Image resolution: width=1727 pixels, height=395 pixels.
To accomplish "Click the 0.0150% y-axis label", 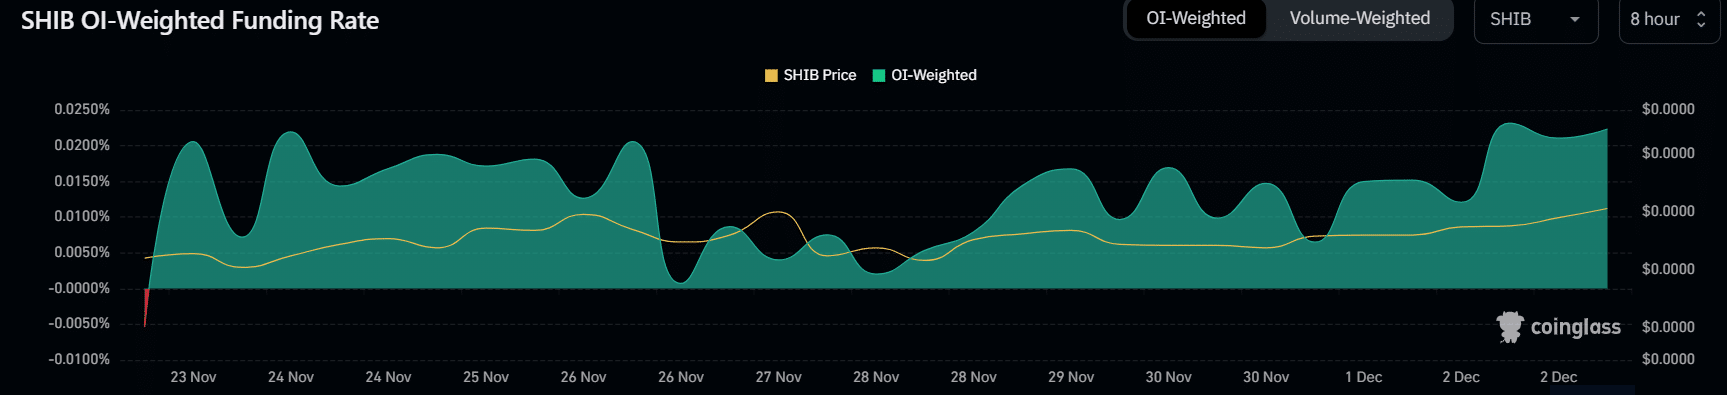I will click(x=82, y=181).
